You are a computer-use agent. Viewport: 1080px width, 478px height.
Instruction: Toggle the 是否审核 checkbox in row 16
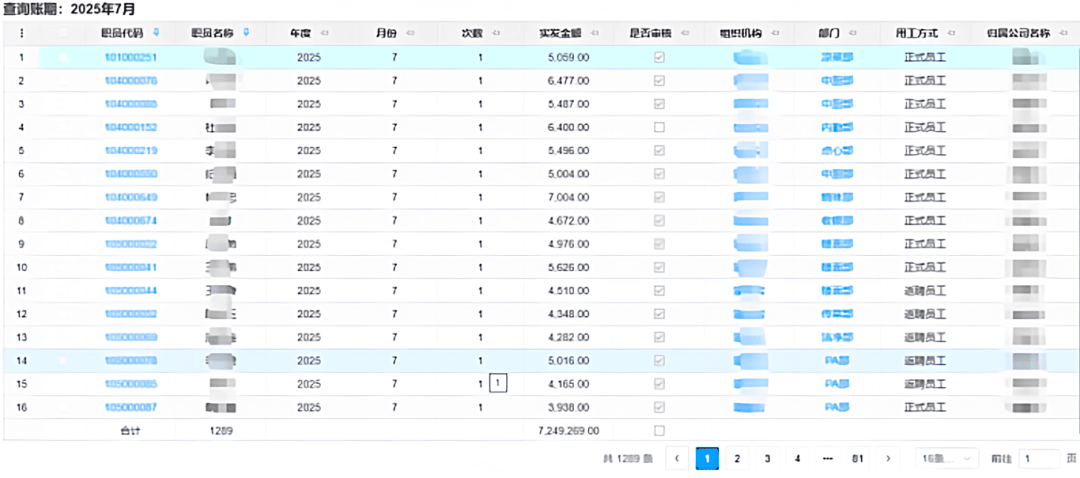pyautogui.click(x=659, y=407)
